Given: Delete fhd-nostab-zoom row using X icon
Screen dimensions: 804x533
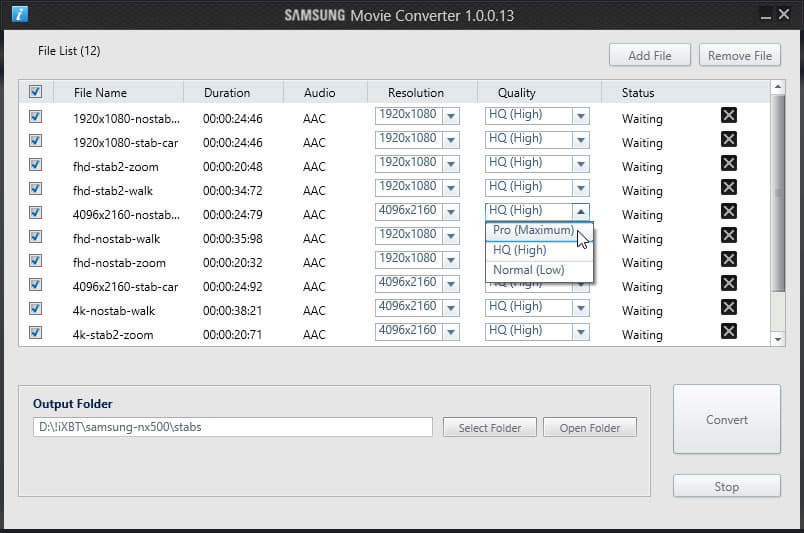Looking at the screenshot, I should (729, 259).
